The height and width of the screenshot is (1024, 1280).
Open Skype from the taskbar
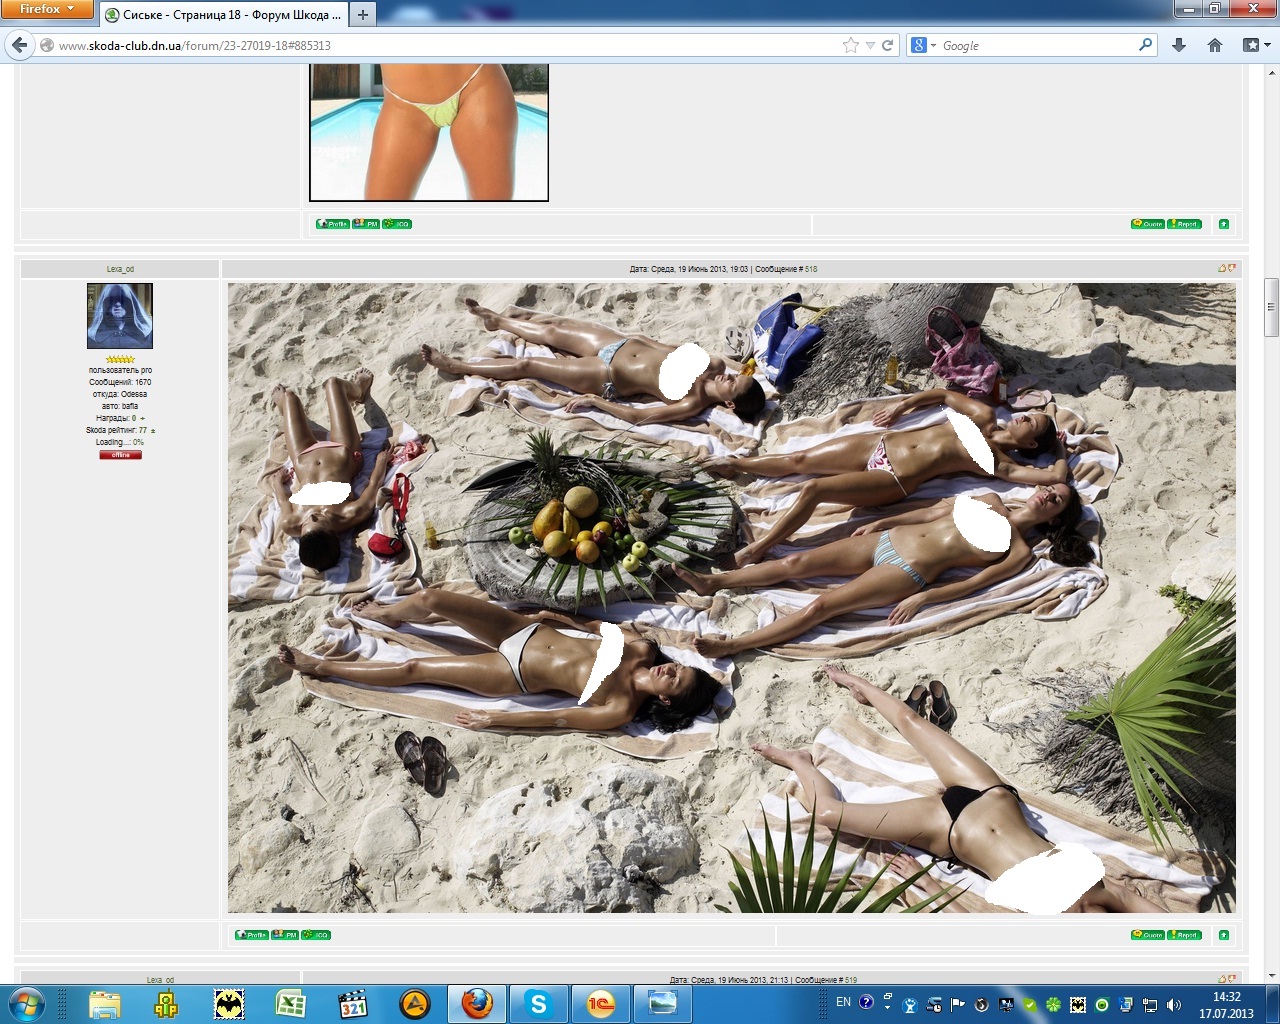pos(539,1004)
